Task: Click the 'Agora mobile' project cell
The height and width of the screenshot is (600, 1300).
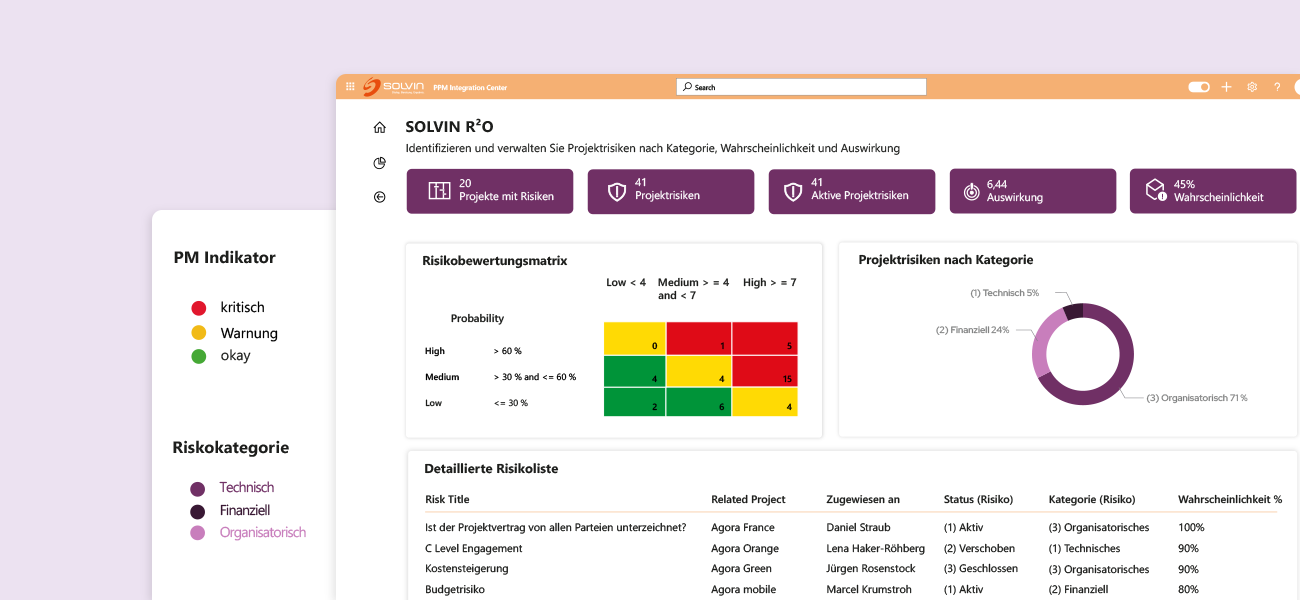Action: pyautogui.click(x=743, y=590)
